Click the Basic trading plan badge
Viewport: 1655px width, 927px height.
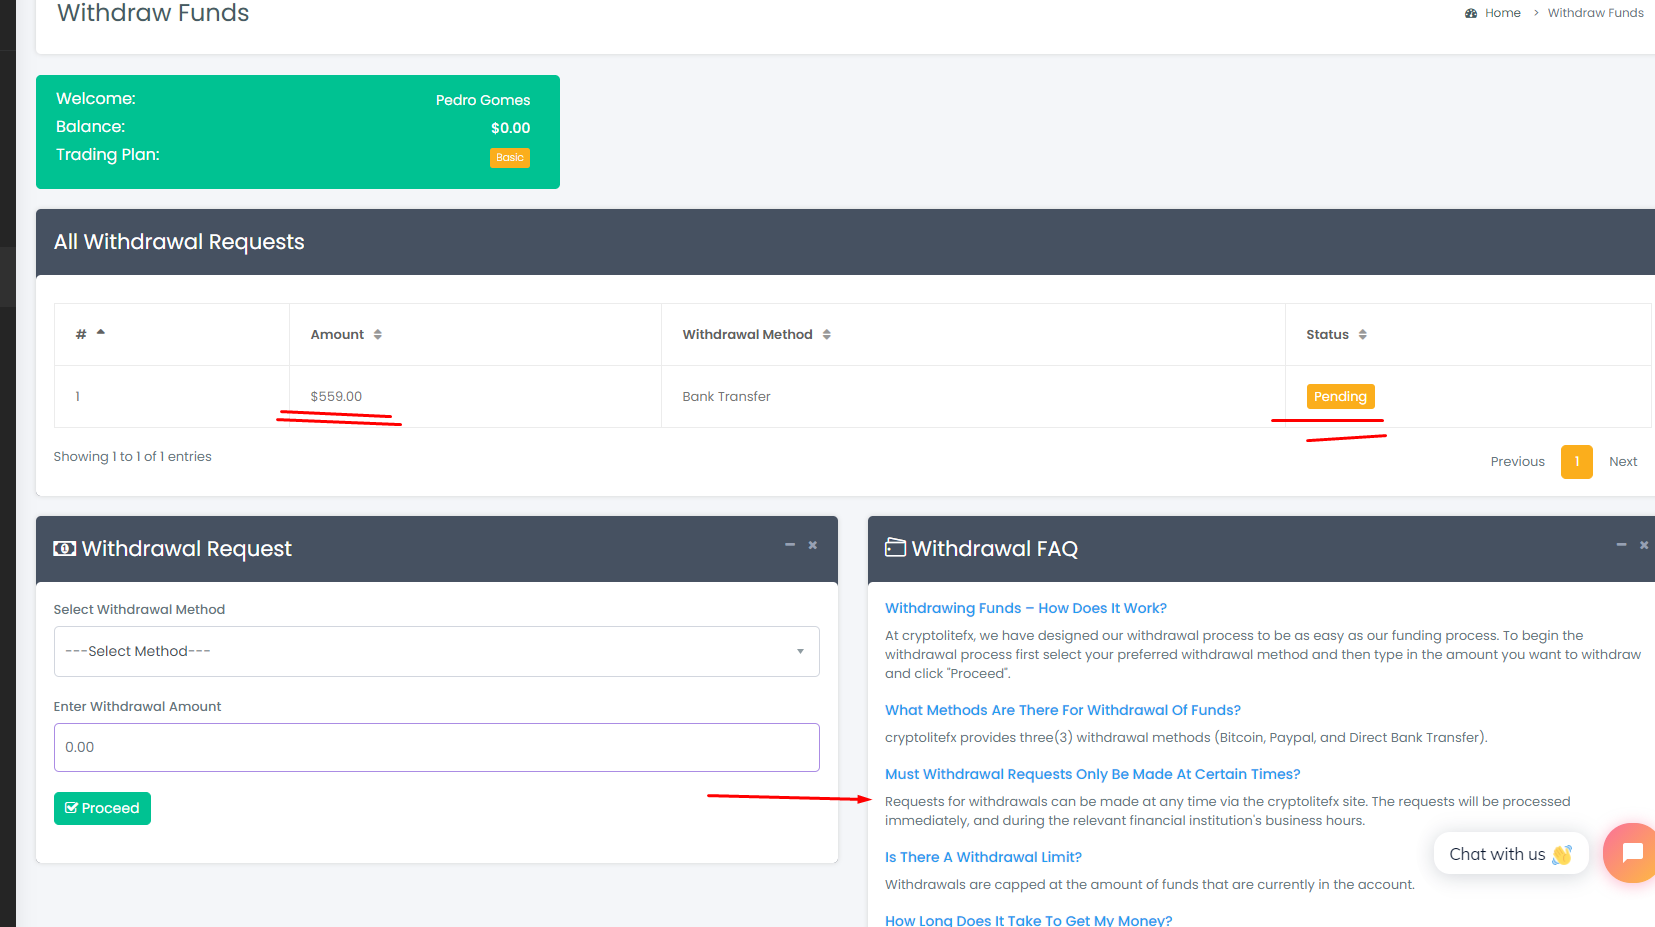point(510,157)
